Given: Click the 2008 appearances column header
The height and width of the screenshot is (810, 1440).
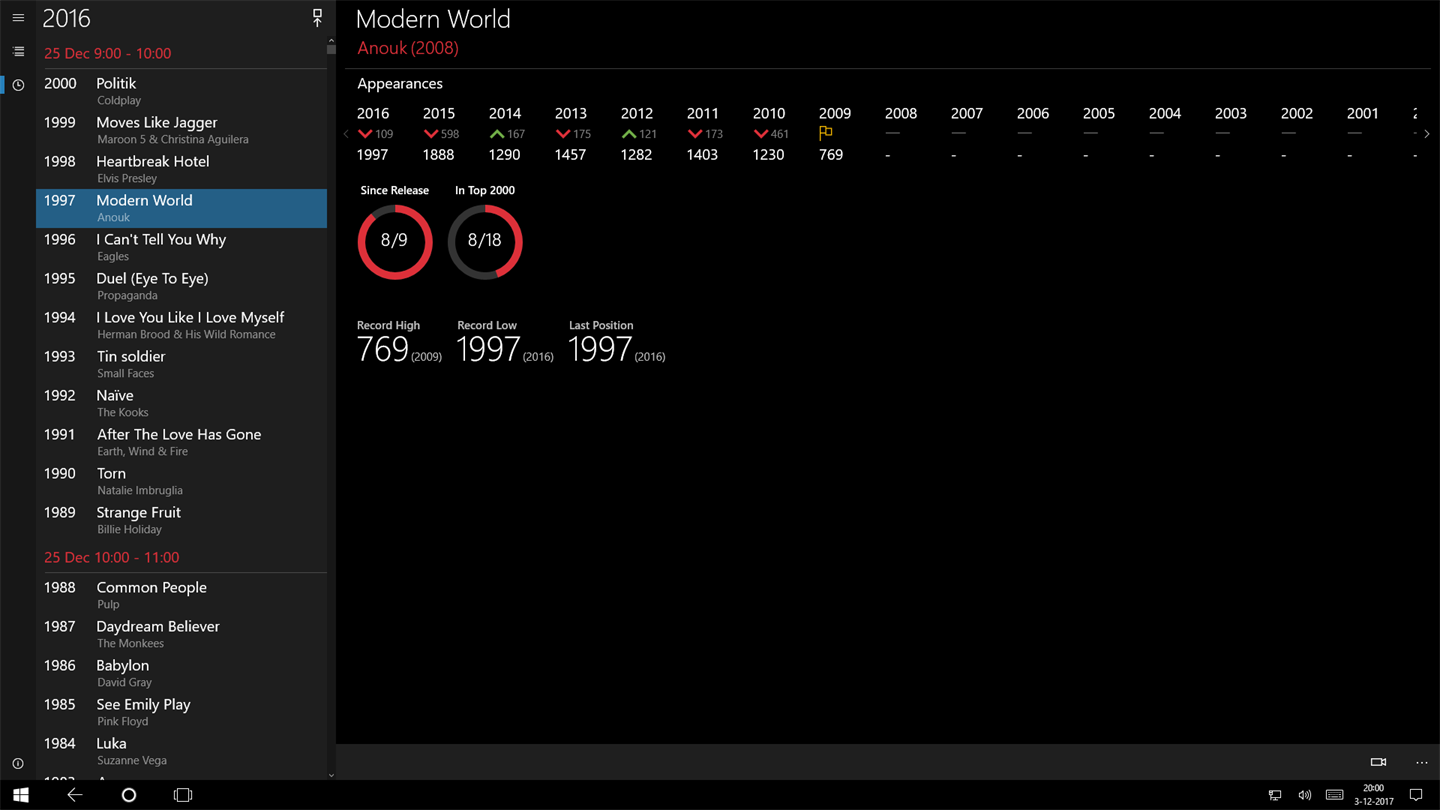Looking at the screenshot, I should coord(901,114).
